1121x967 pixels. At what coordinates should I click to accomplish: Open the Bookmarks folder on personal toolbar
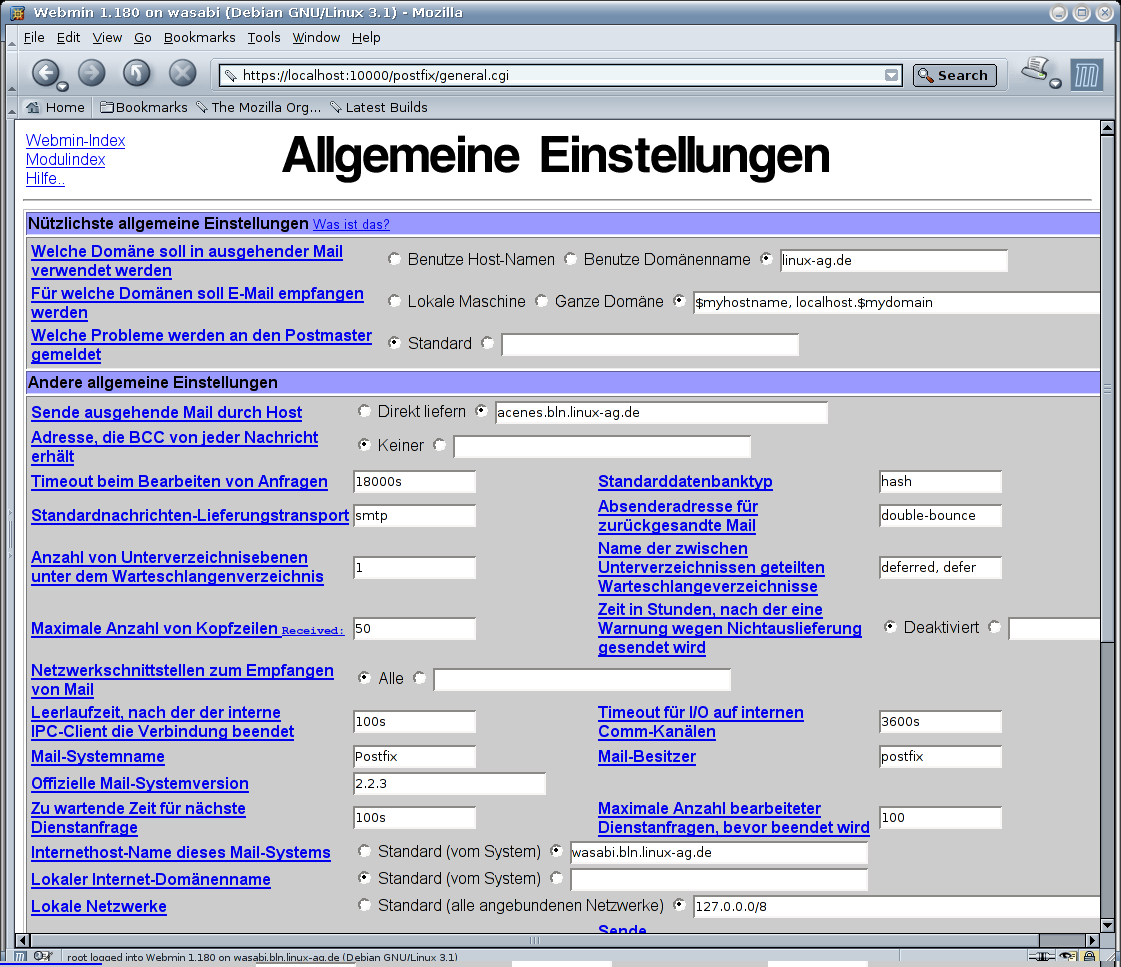click(144, 107)
